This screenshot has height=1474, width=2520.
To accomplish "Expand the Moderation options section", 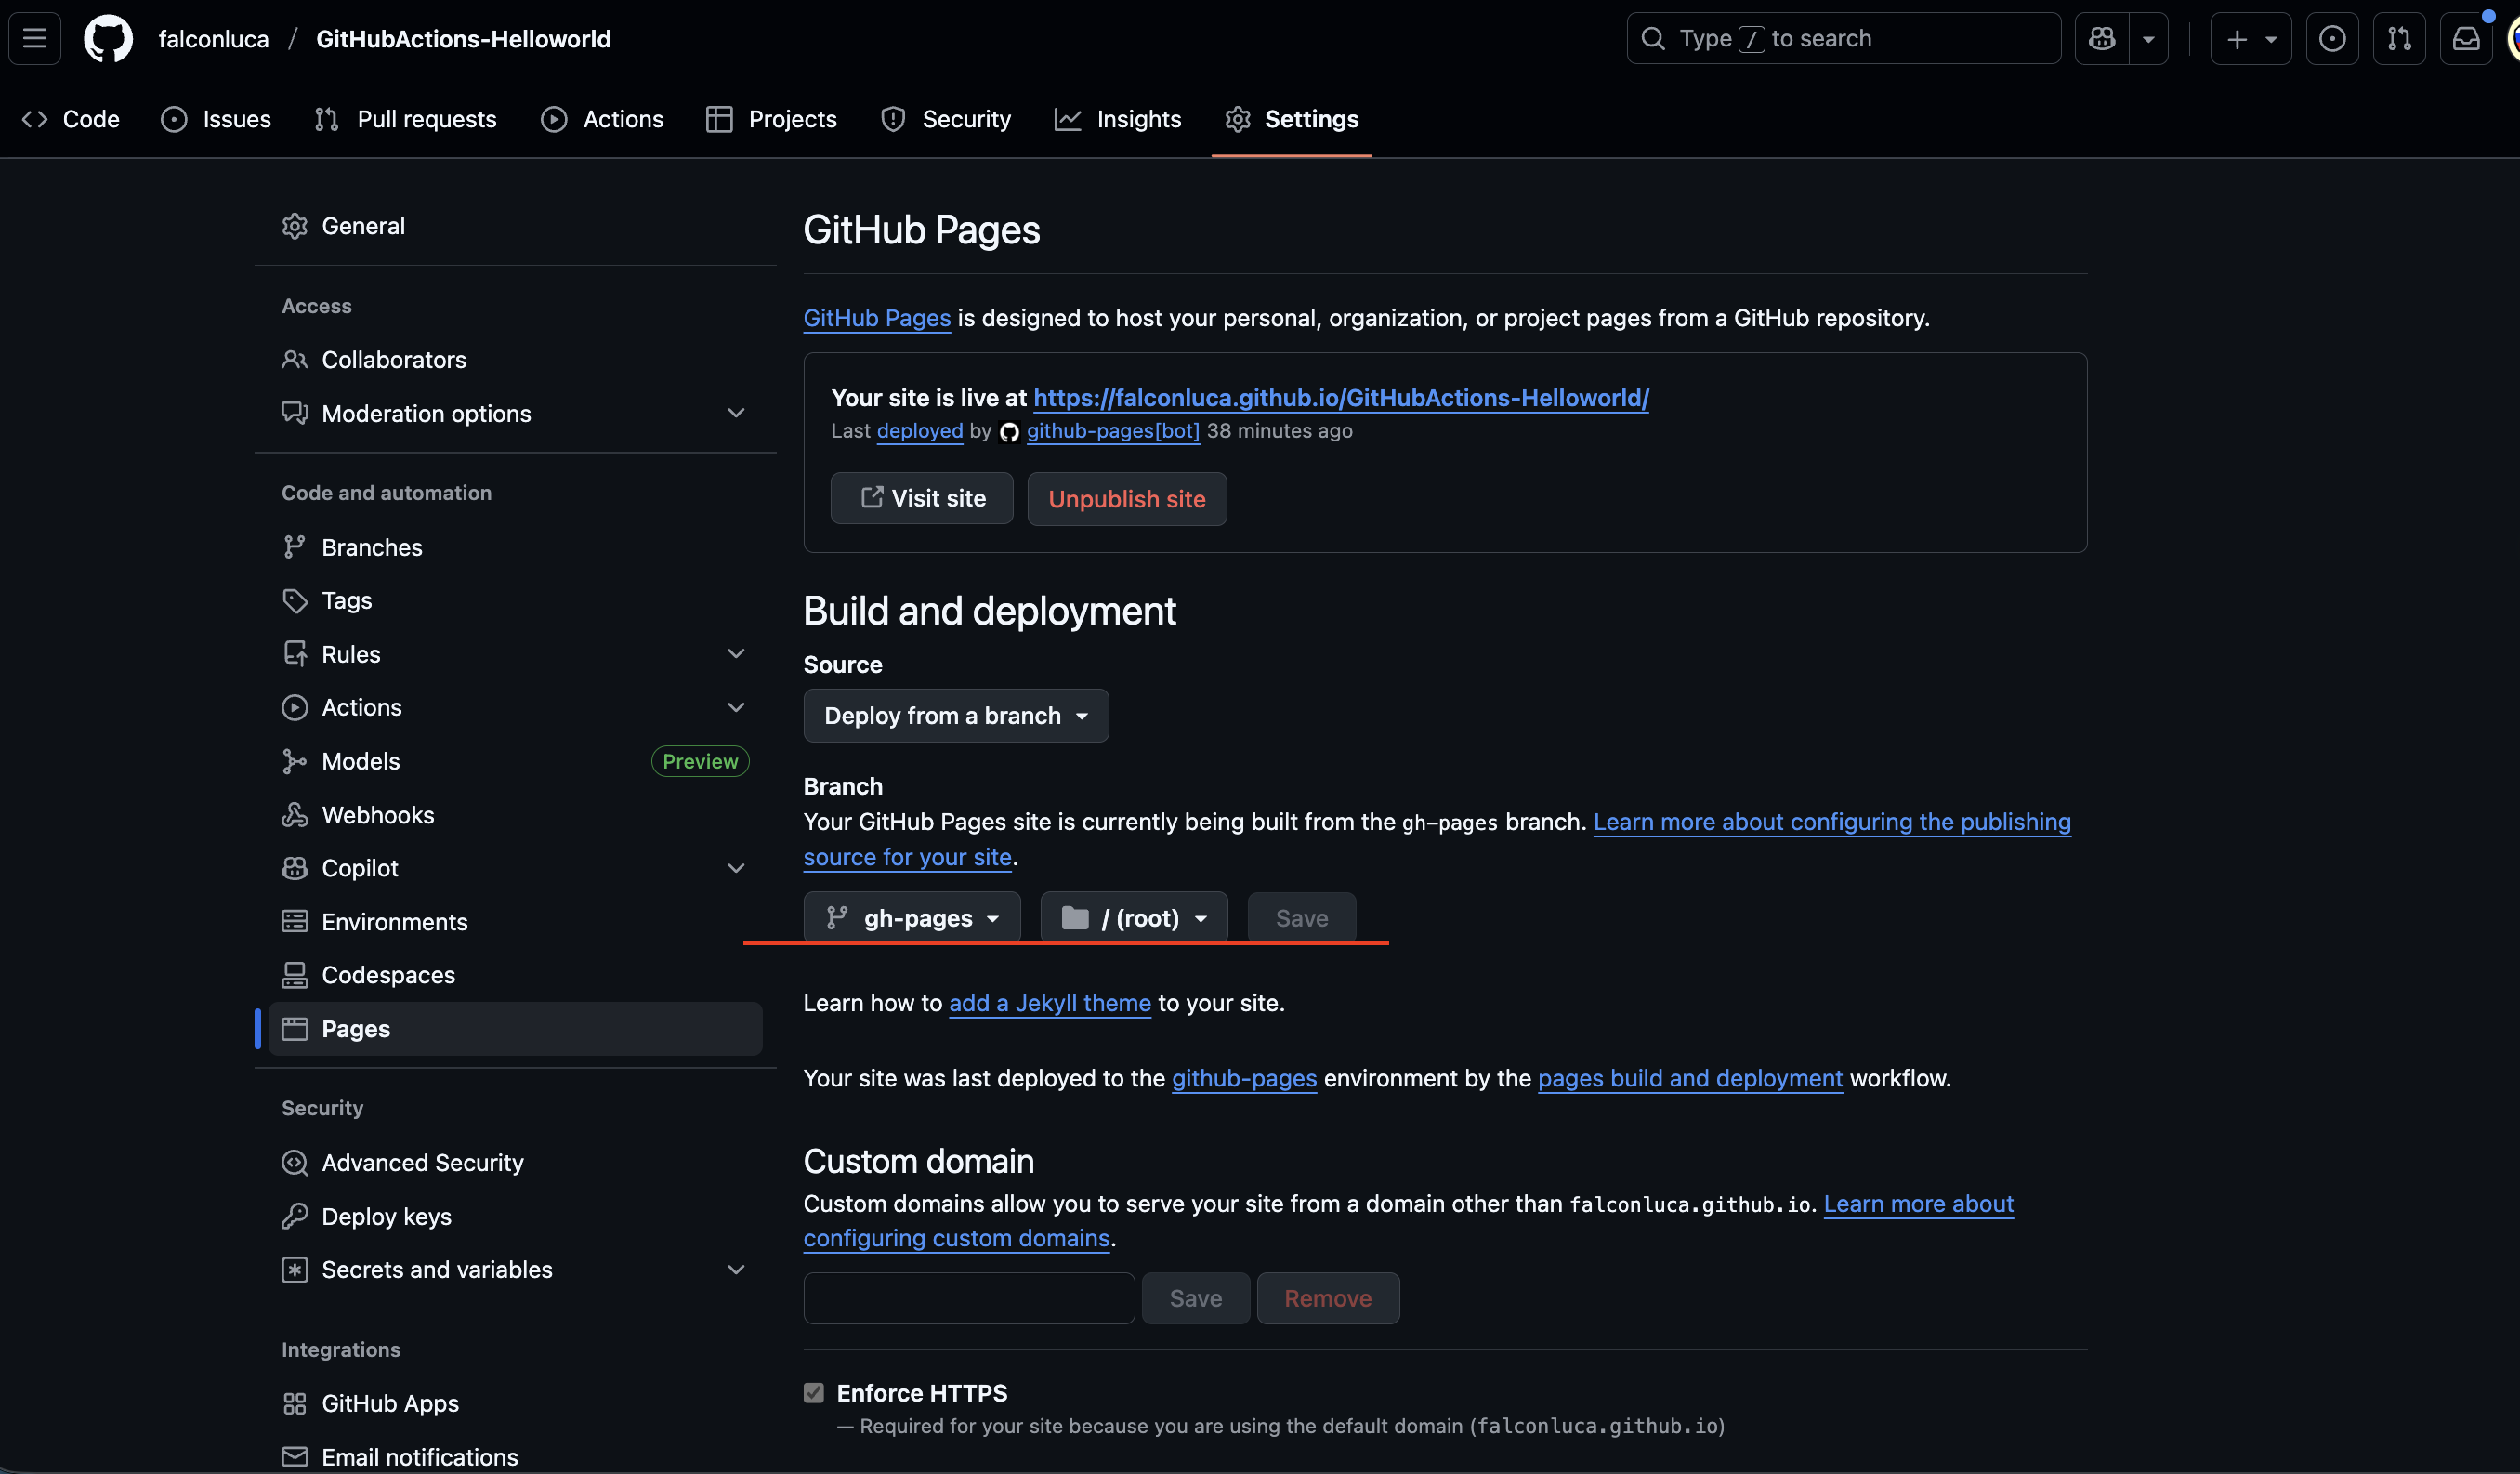I will [736, 413].
